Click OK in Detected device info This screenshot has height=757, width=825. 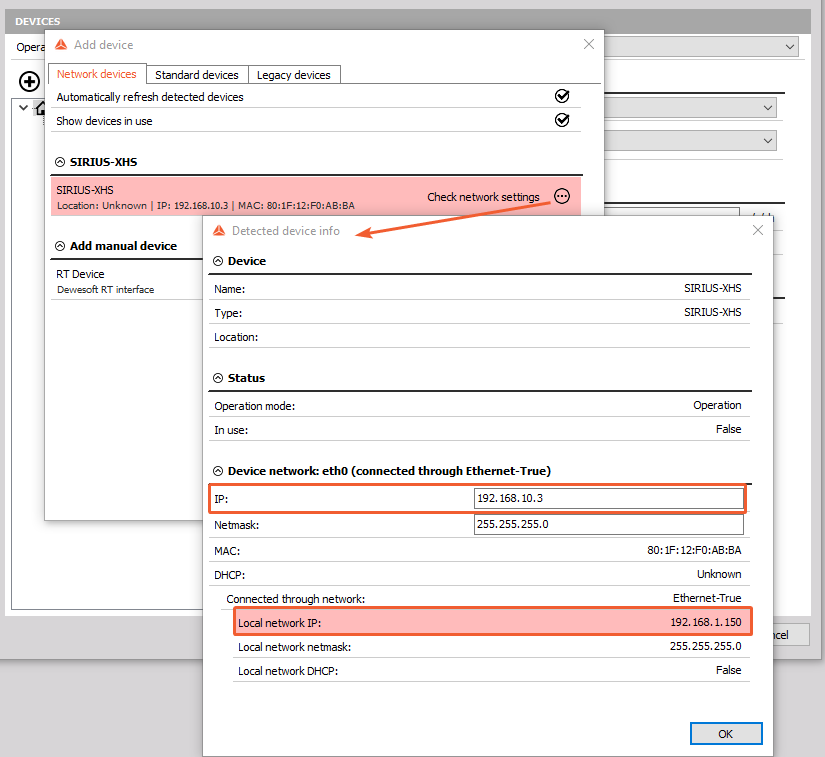click(x=726, y=734)
